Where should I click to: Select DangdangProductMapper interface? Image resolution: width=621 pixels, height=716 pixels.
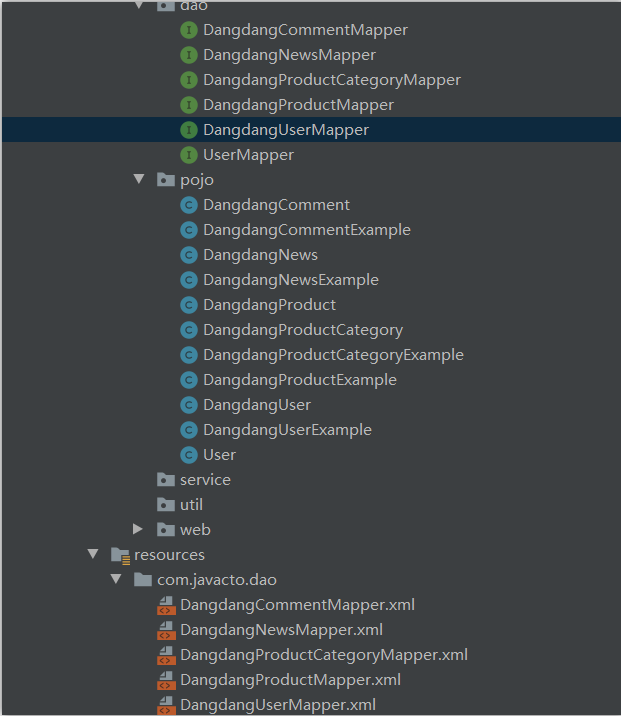tap(298, 105)
